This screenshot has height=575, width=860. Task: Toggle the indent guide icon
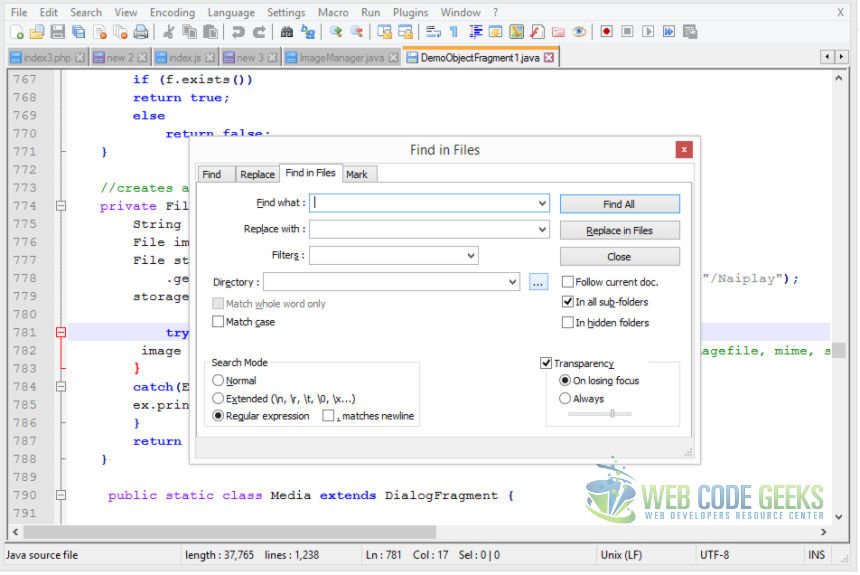(476, 32)
